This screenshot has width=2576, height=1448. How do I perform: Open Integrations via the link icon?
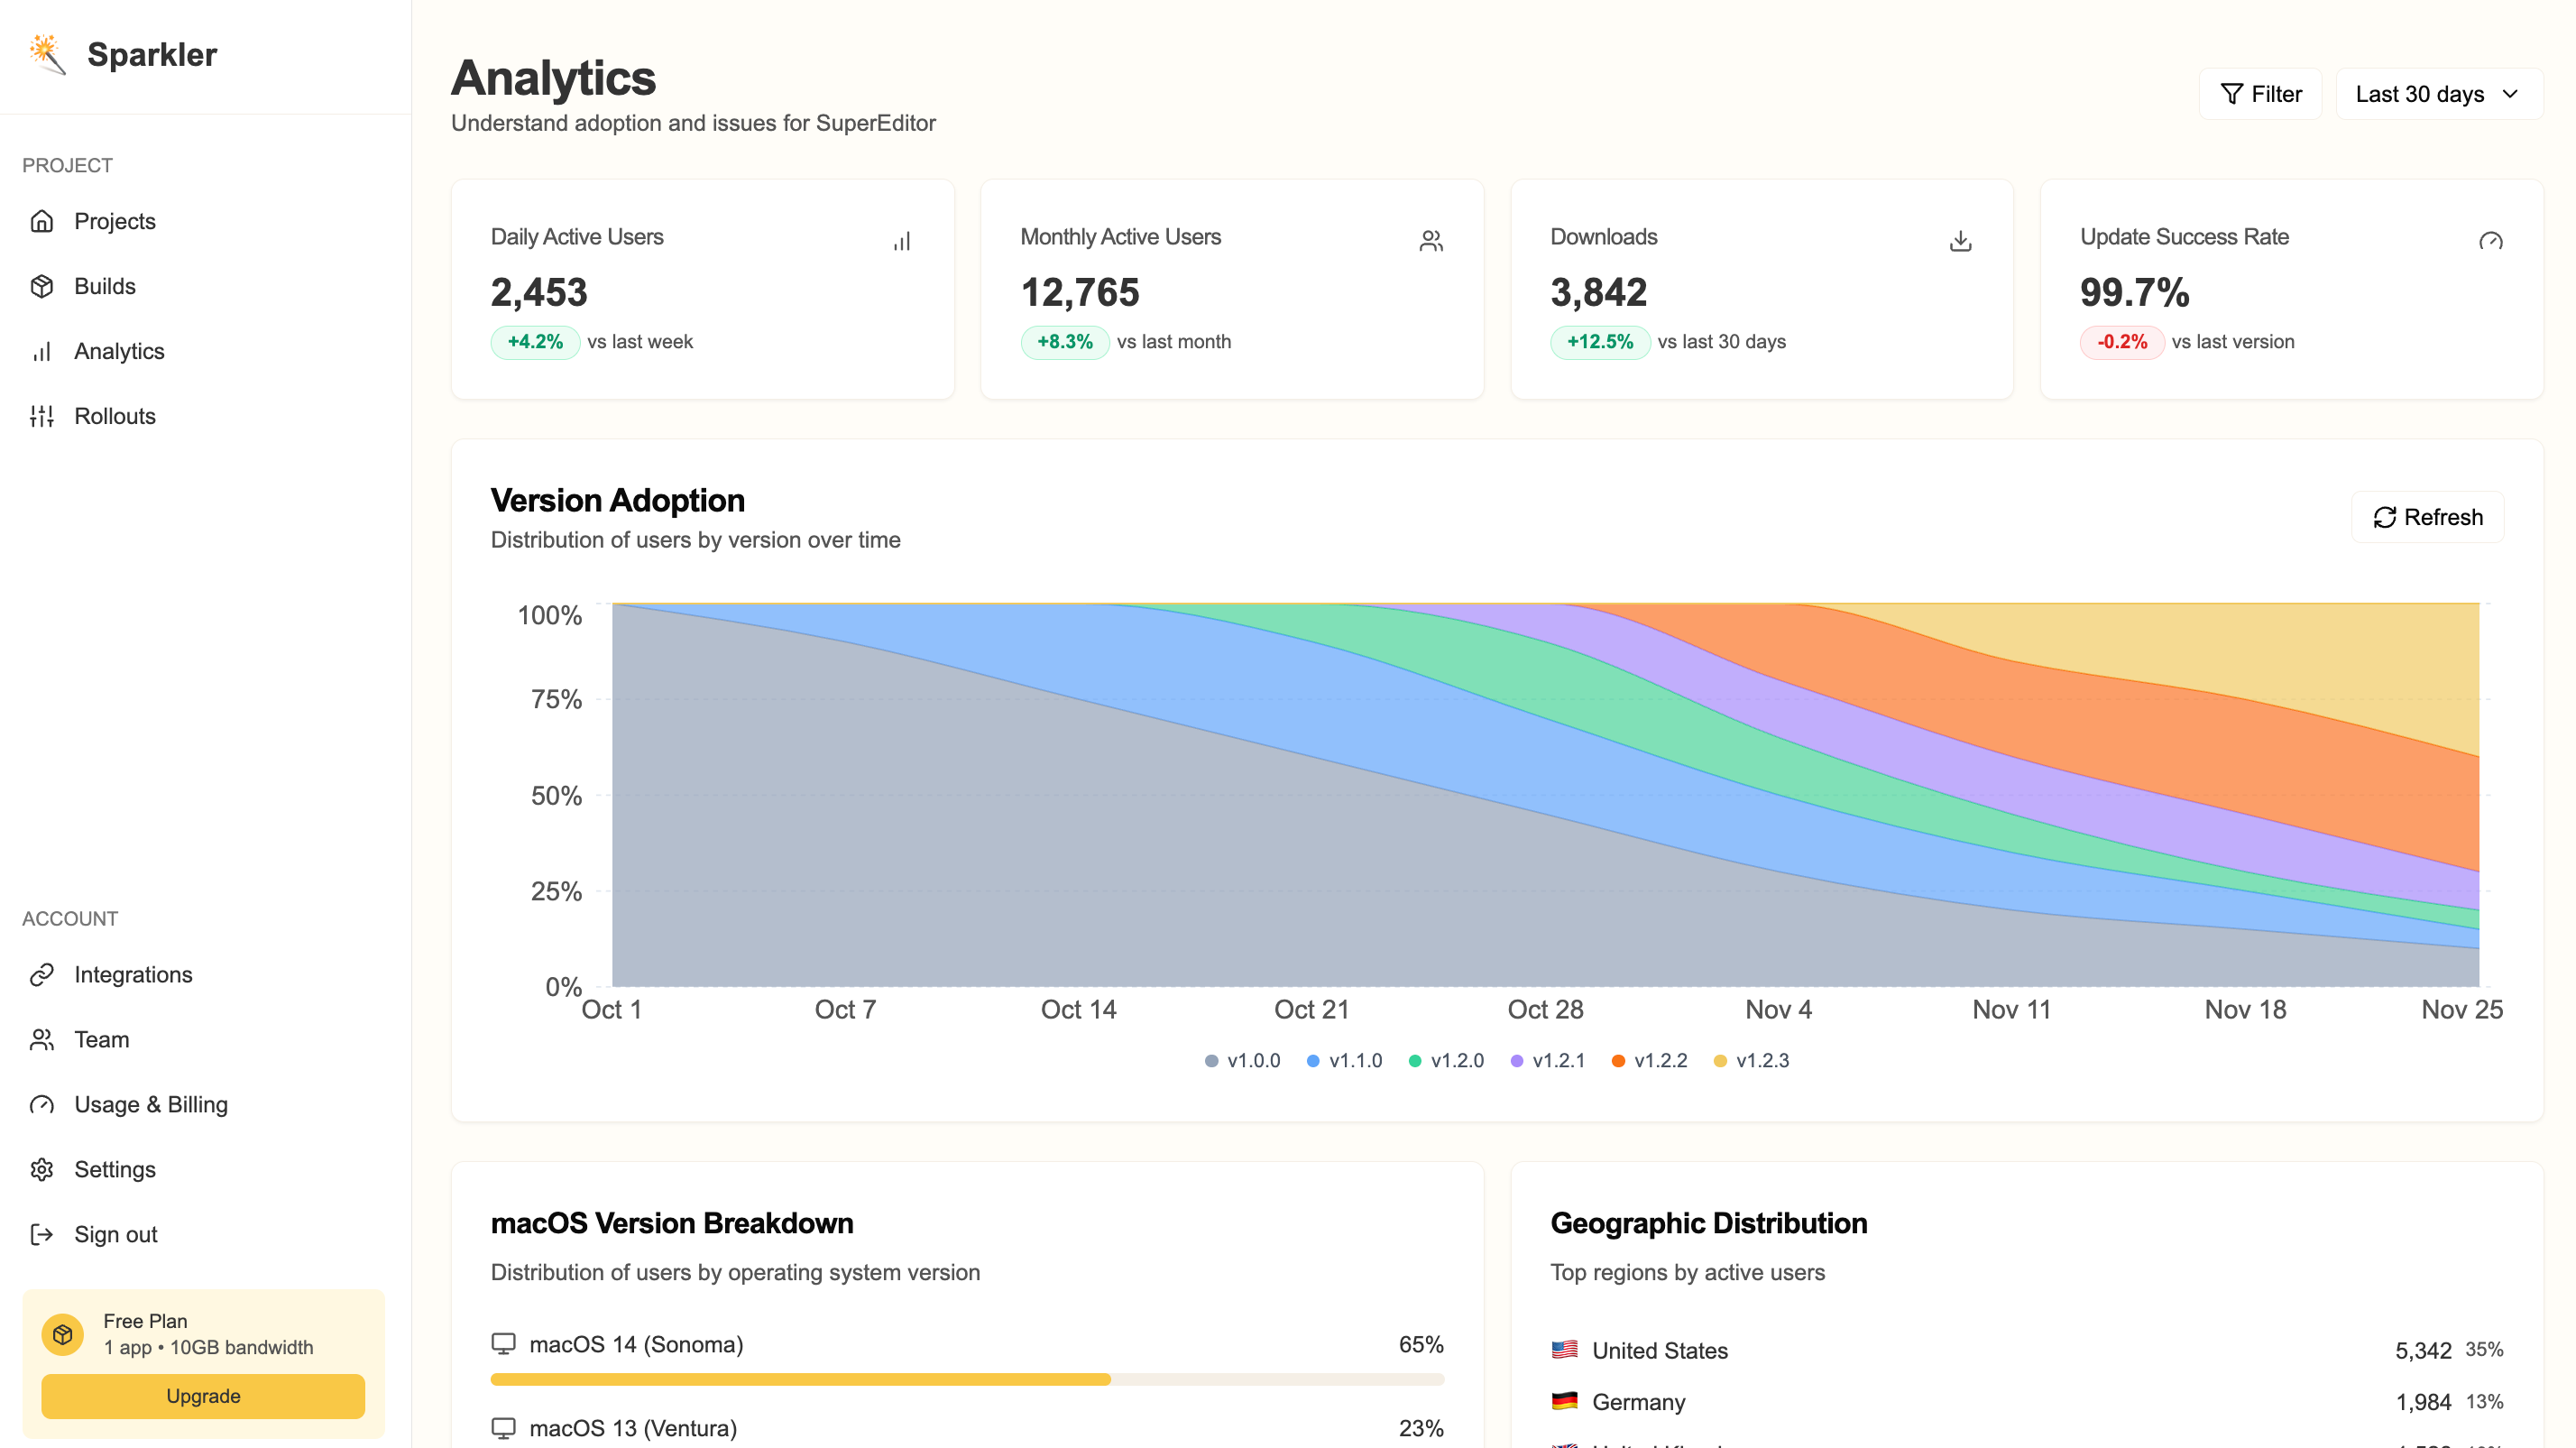pyautogui.click(x=42, y=974)
